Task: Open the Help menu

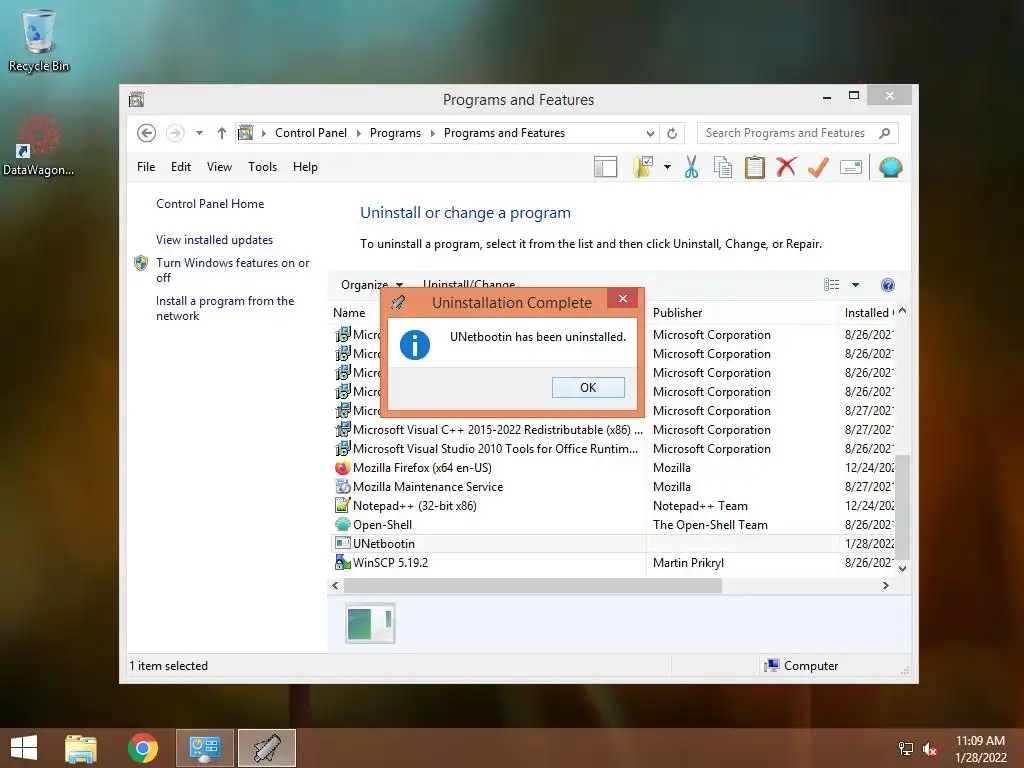Action: (x=305, y=167)
